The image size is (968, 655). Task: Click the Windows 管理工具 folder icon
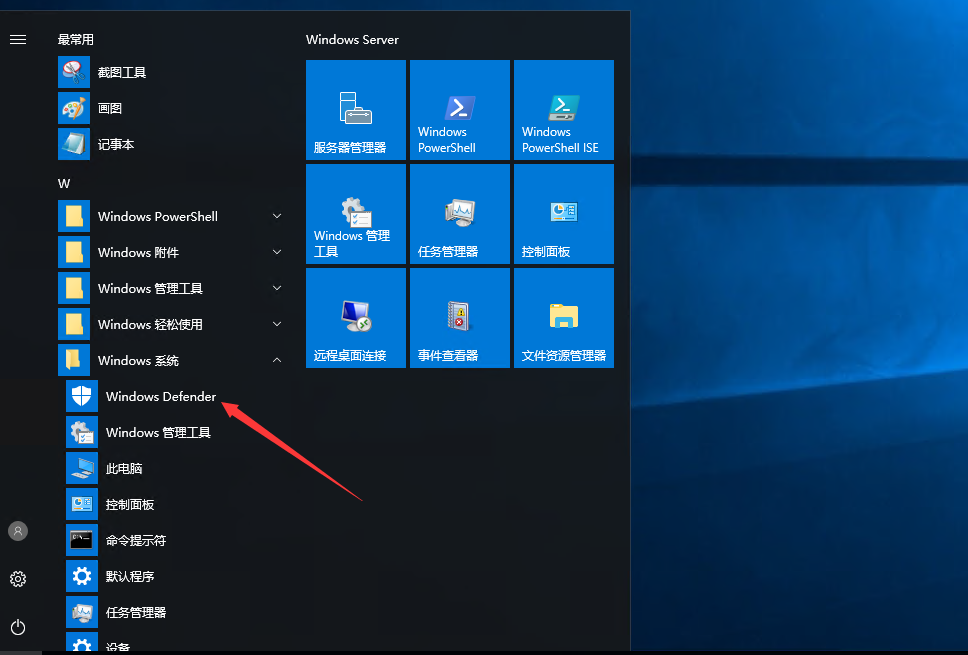point(74,288)
